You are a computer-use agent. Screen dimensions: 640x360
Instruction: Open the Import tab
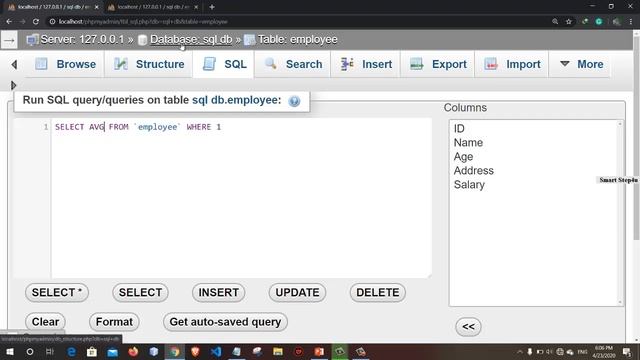click(512, 64)
